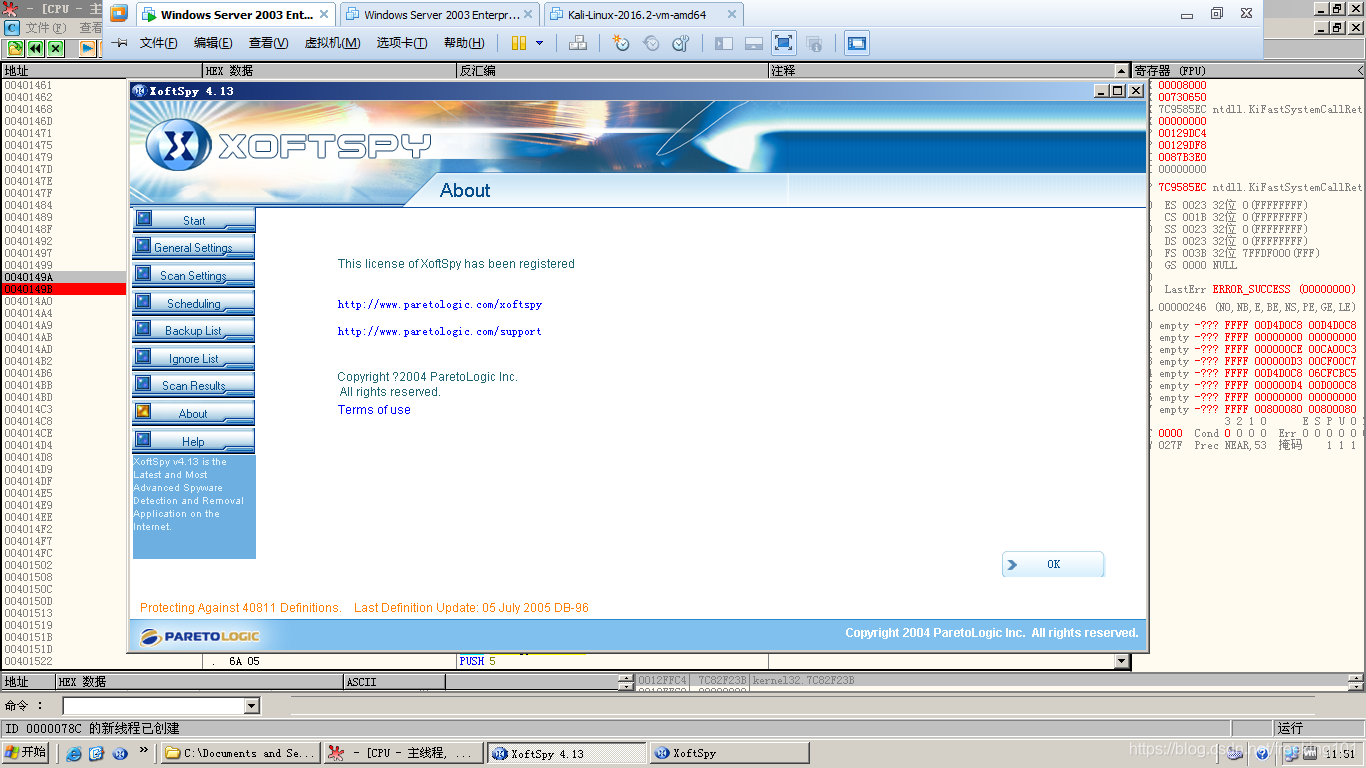The image size is (1366, 768).
Task: Switch to first Windows Server 2003 tab
Action: click(235, 15)
